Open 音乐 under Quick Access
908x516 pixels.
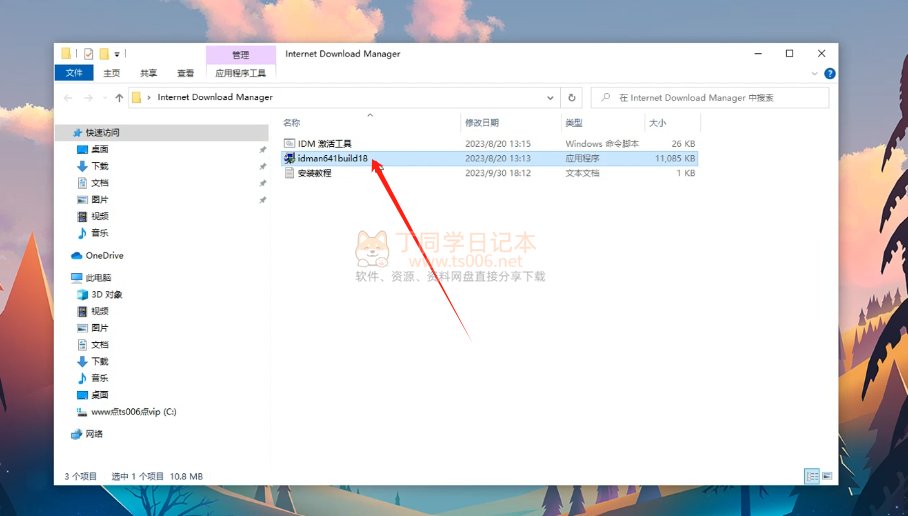coord(100,233)
